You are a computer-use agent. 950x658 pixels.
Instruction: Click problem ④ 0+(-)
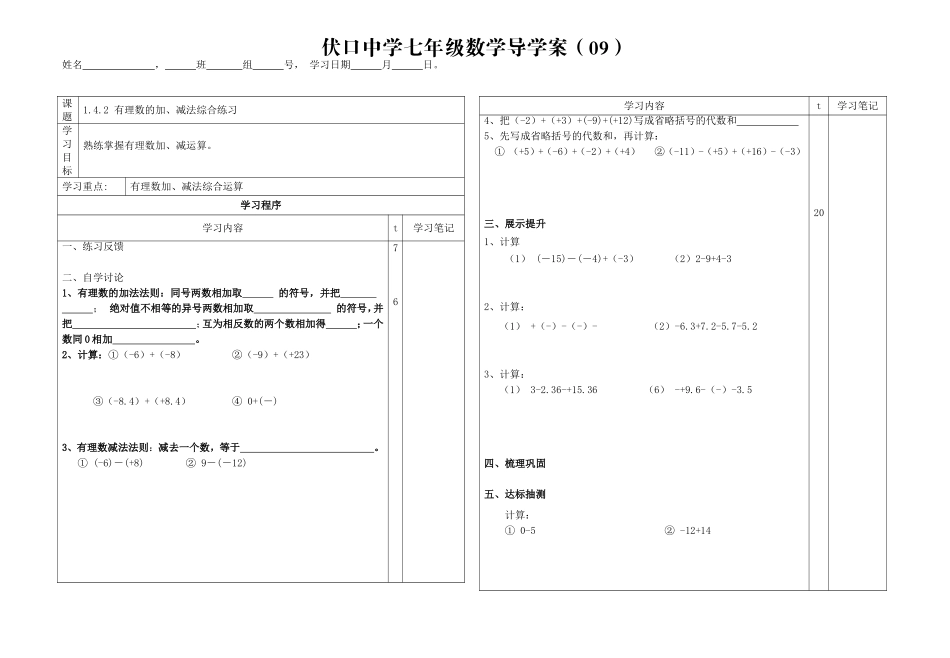pos(254,401)
